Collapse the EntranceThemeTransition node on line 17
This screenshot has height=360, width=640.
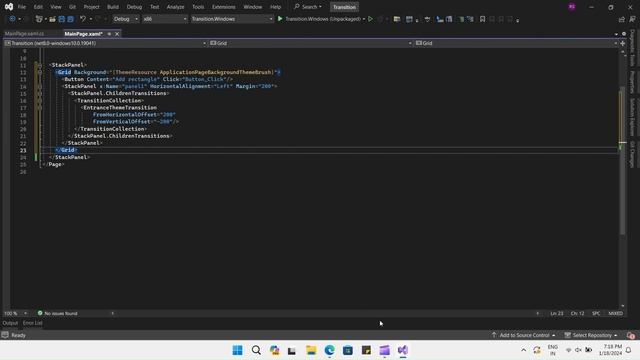(x=40, y=108)
